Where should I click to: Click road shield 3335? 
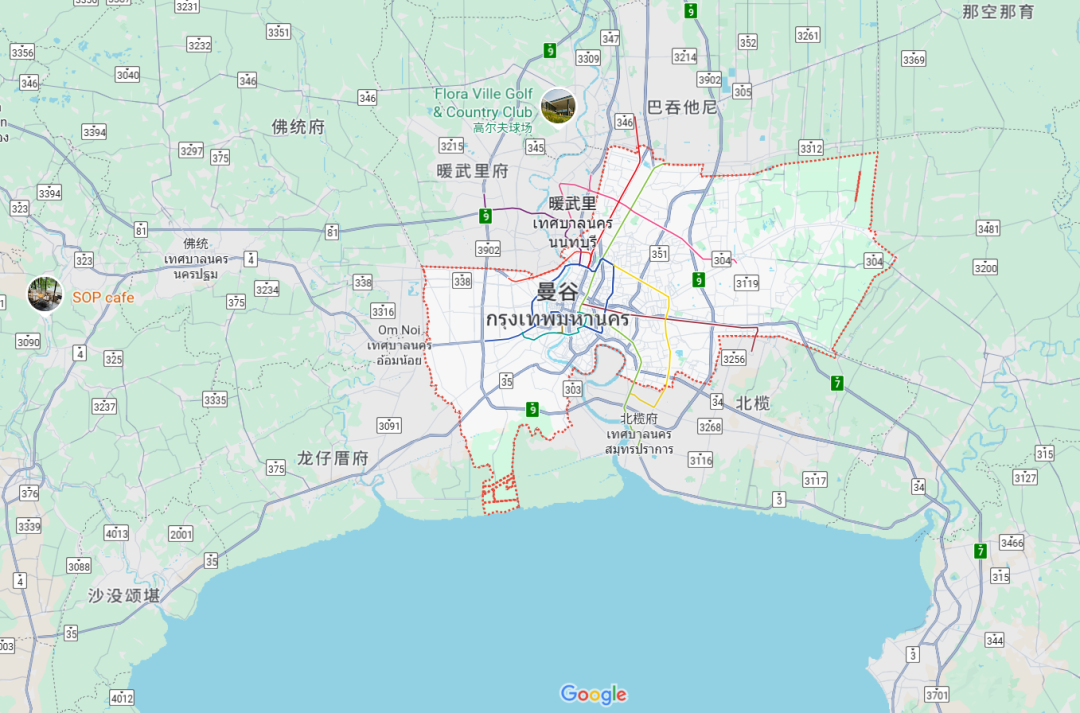tap(215, 400)
